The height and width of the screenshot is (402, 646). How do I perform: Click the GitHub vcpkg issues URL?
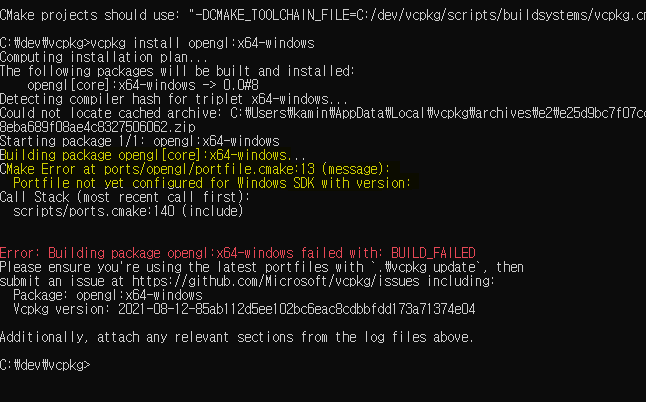(x=276, y=281)
